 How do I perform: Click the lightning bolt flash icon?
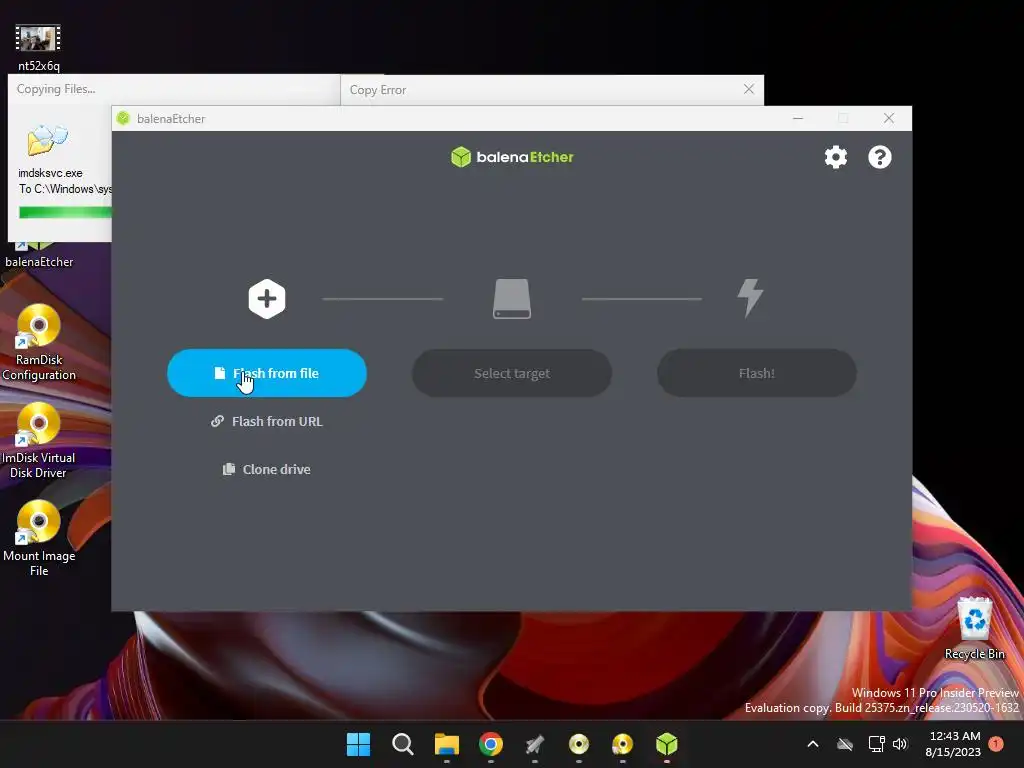coord(750,298)
